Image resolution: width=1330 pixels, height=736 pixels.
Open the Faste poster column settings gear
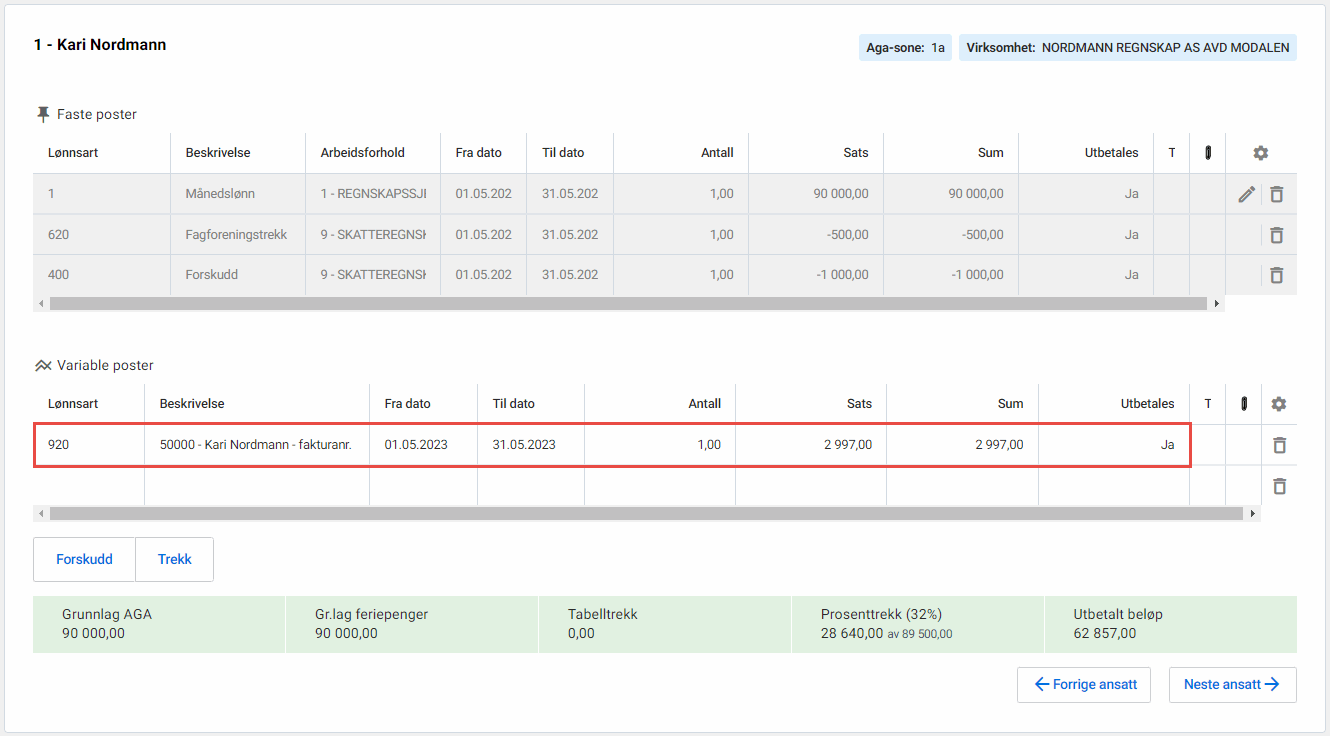coord(1261,153)
